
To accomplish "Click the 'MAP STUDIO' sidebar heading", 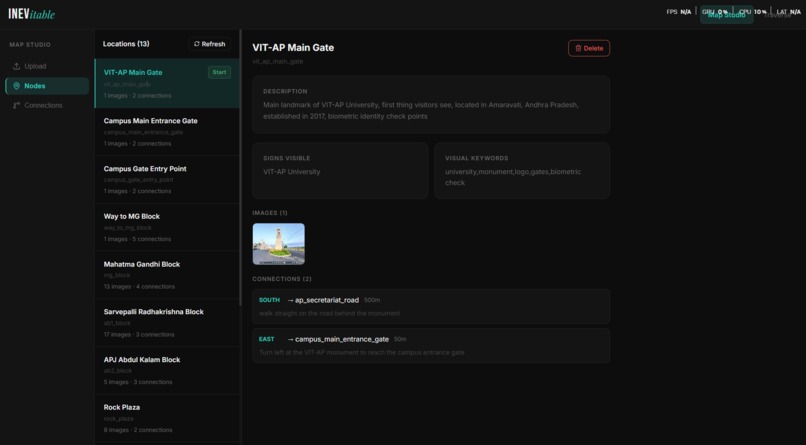I will click(30, 45).
